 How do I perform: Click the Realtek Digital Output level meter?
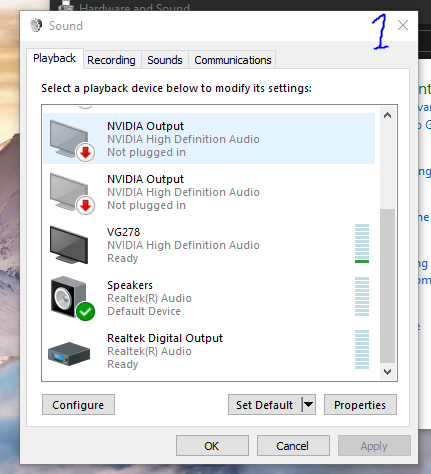pos(362,349)
